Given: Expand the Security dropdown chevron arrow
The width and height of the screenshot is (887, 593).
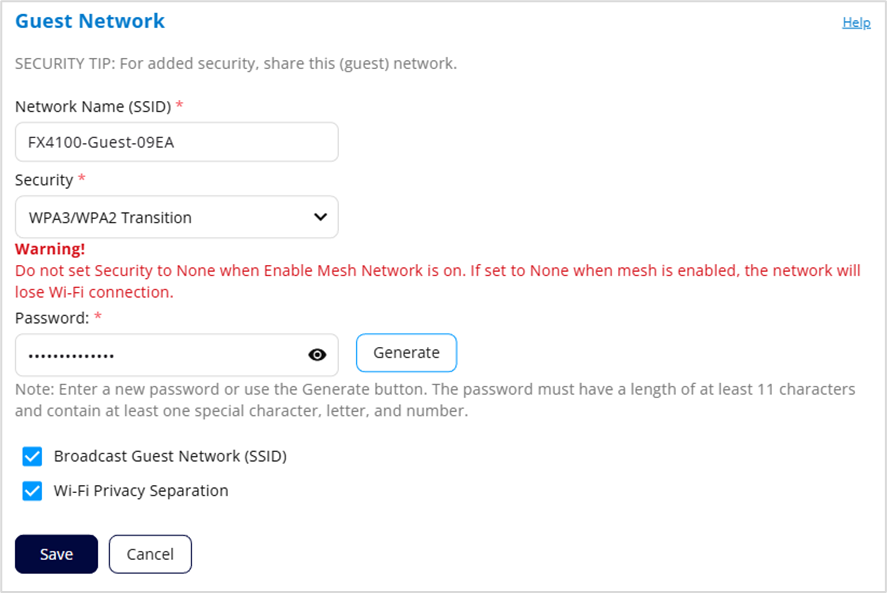Looking at the screenshot, I should pyautogui.click(x=320, y=217).
